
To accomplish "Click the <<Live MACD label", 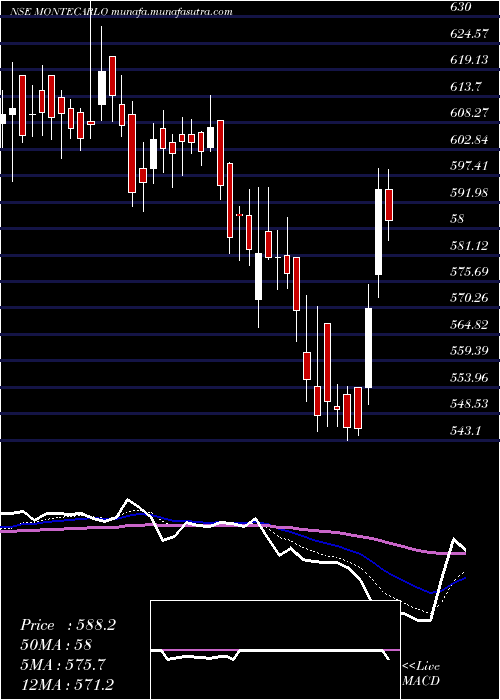I will pos(421,674).
